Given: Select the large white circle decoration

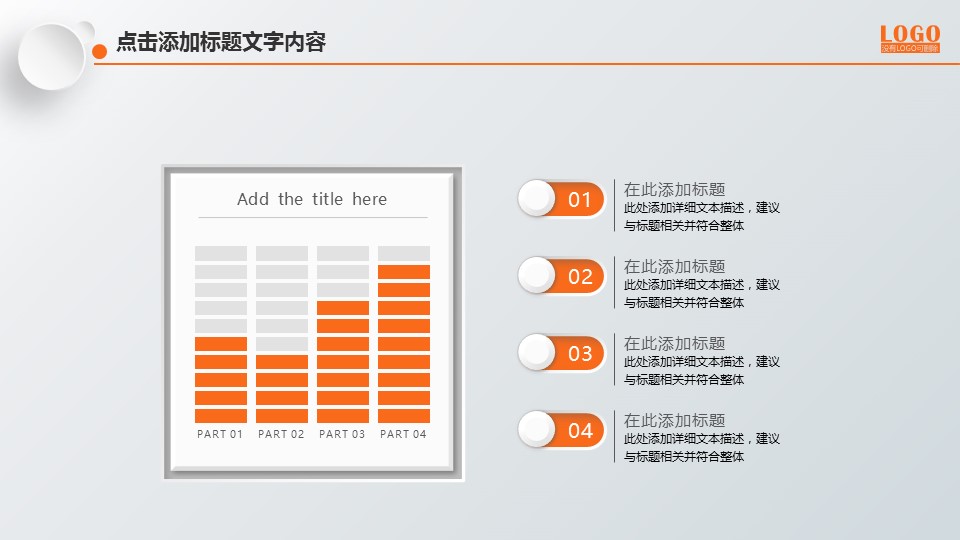Looking at the screenshot, I should point(51,56).
